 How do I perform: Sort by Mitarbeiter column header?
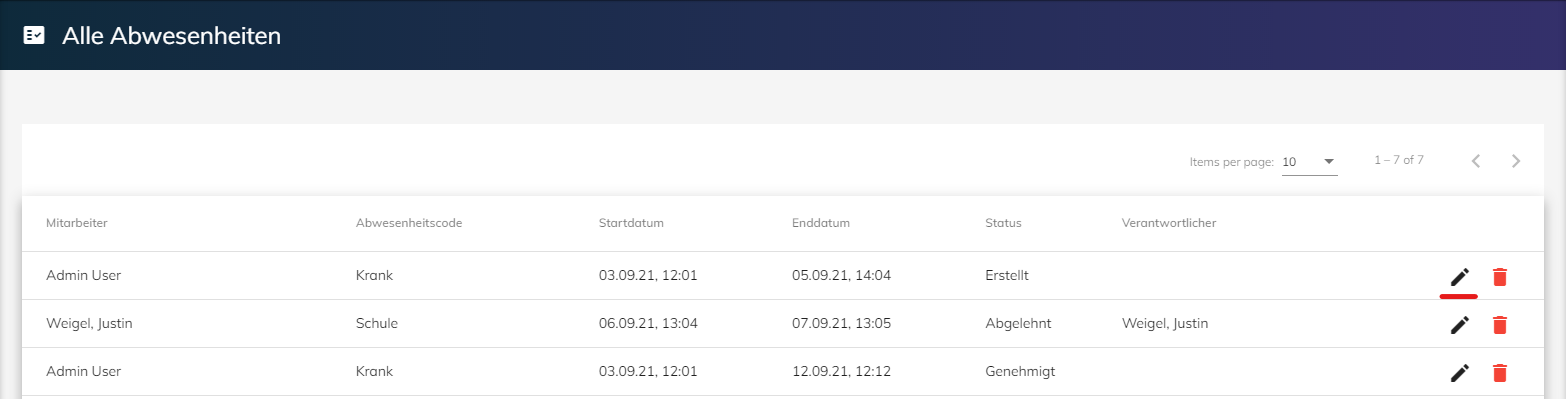(77, 223)
